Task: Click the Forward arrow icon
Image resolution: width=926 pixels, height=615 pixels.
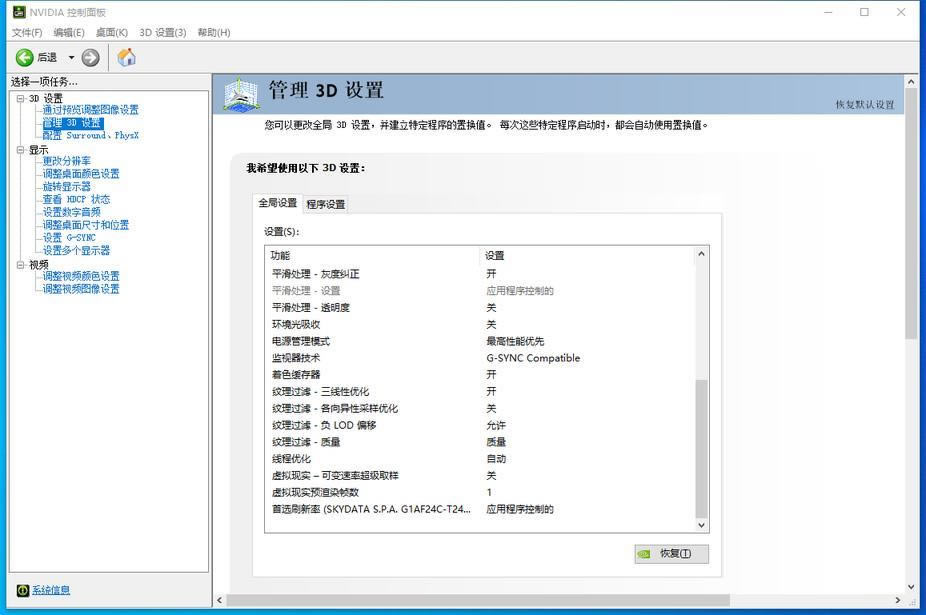Action: (x=90, y=57)
